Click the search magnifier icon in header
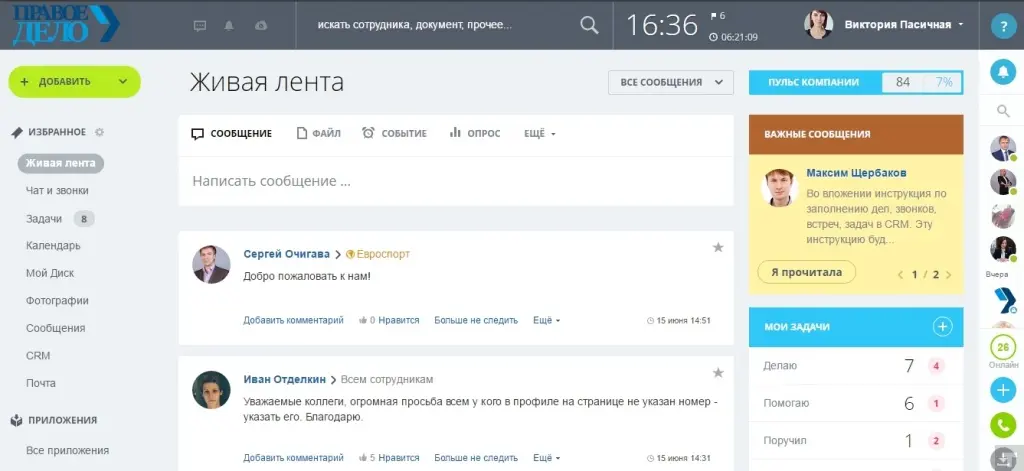 coord(590,25)
